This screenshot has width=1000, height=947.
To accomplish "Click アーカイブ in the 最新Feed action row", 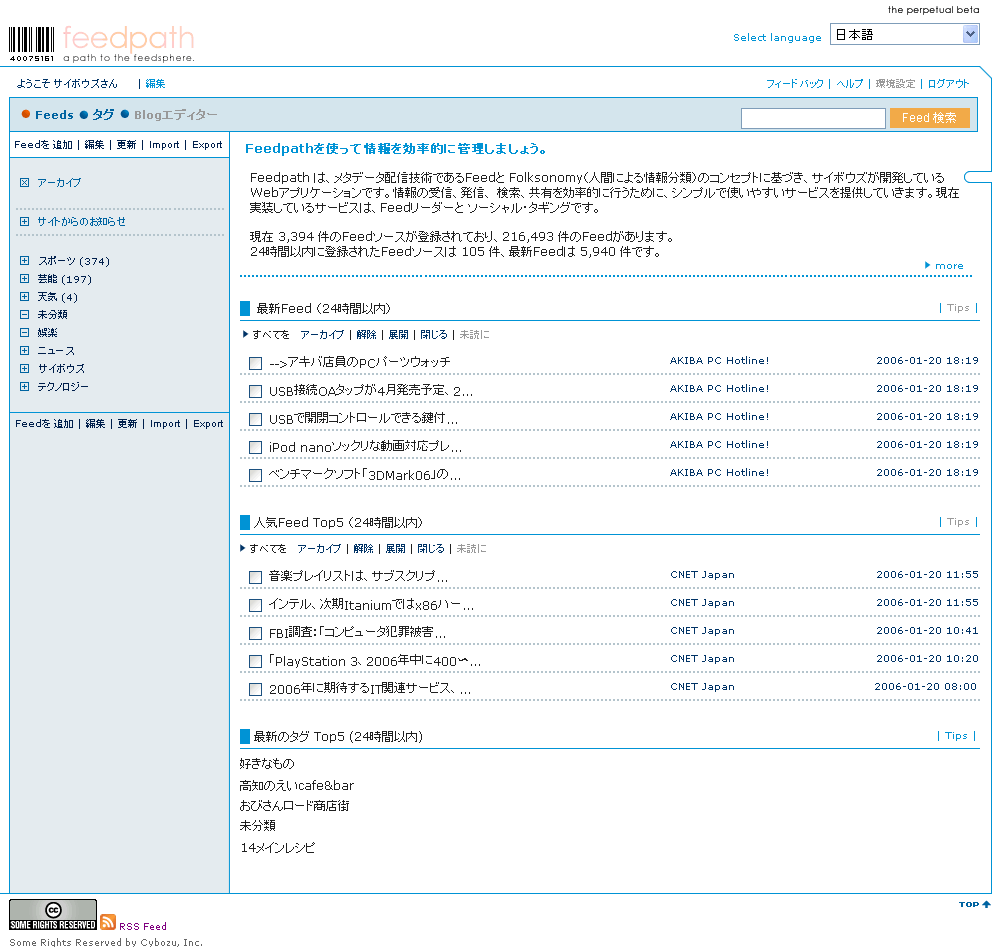I will click(322, 334).
